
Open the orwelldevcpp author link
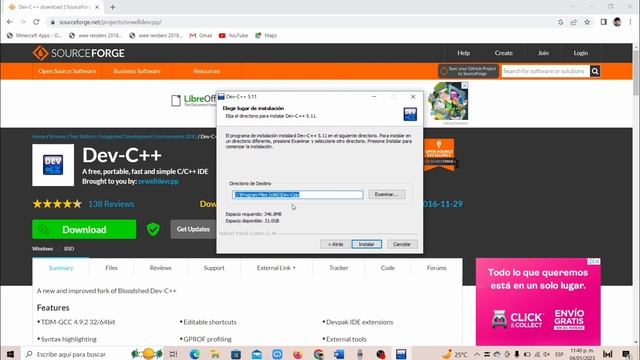pos(158,182)
